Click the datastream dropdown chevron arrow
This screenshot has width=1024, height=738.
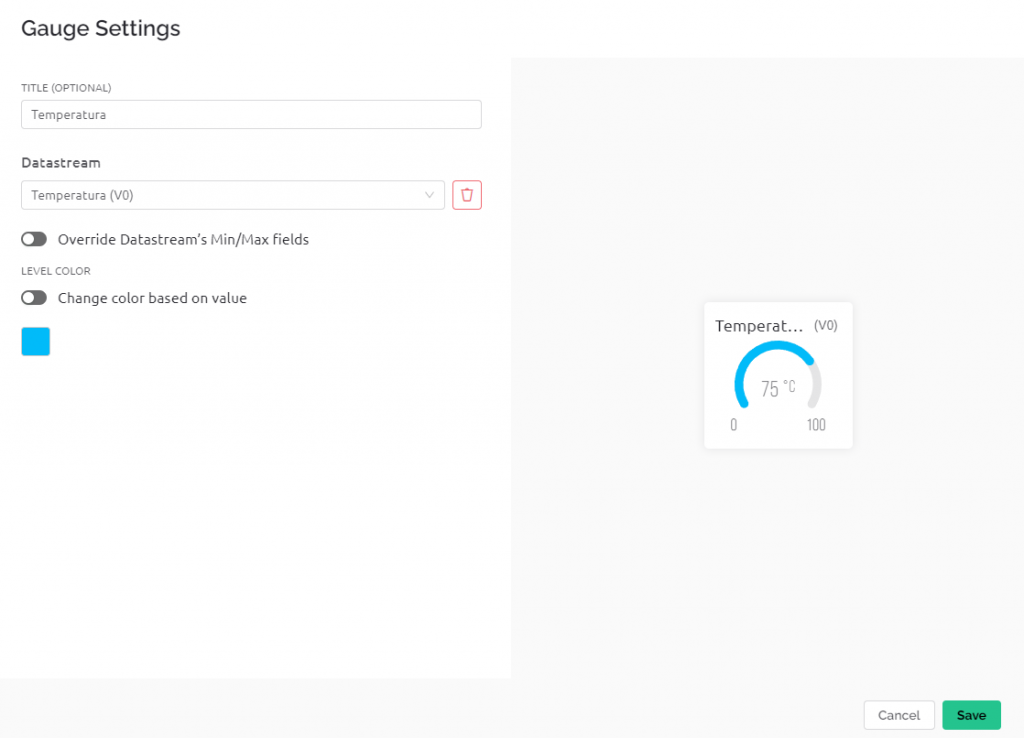pyautogui.click(x=429, y=195)
